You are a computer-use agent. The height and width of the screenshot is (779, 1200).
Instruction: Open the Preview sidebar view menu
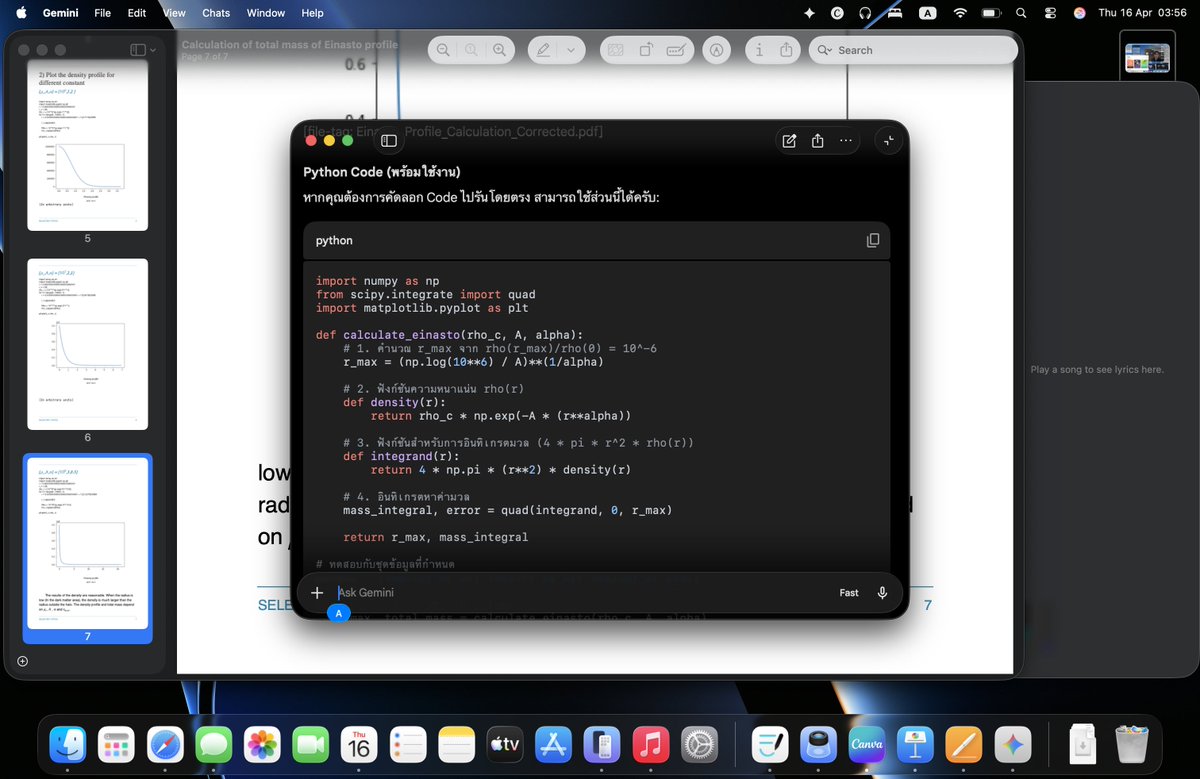click(143, 50)
